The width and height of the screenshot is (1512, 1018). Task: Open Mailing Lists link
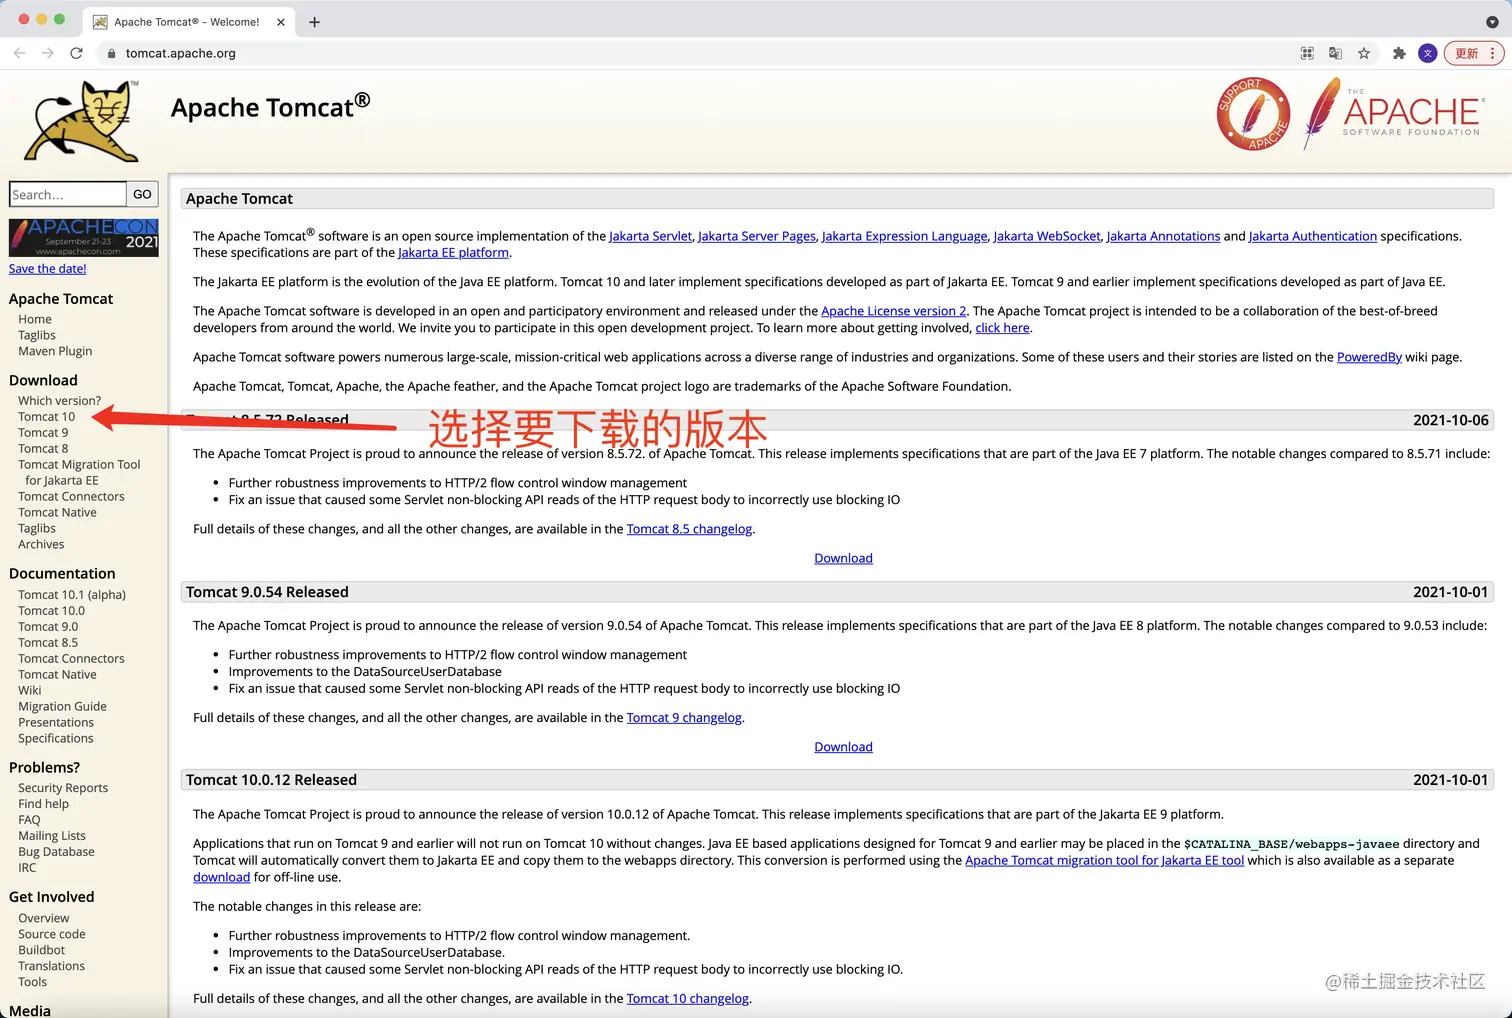[x=52, y=836]
